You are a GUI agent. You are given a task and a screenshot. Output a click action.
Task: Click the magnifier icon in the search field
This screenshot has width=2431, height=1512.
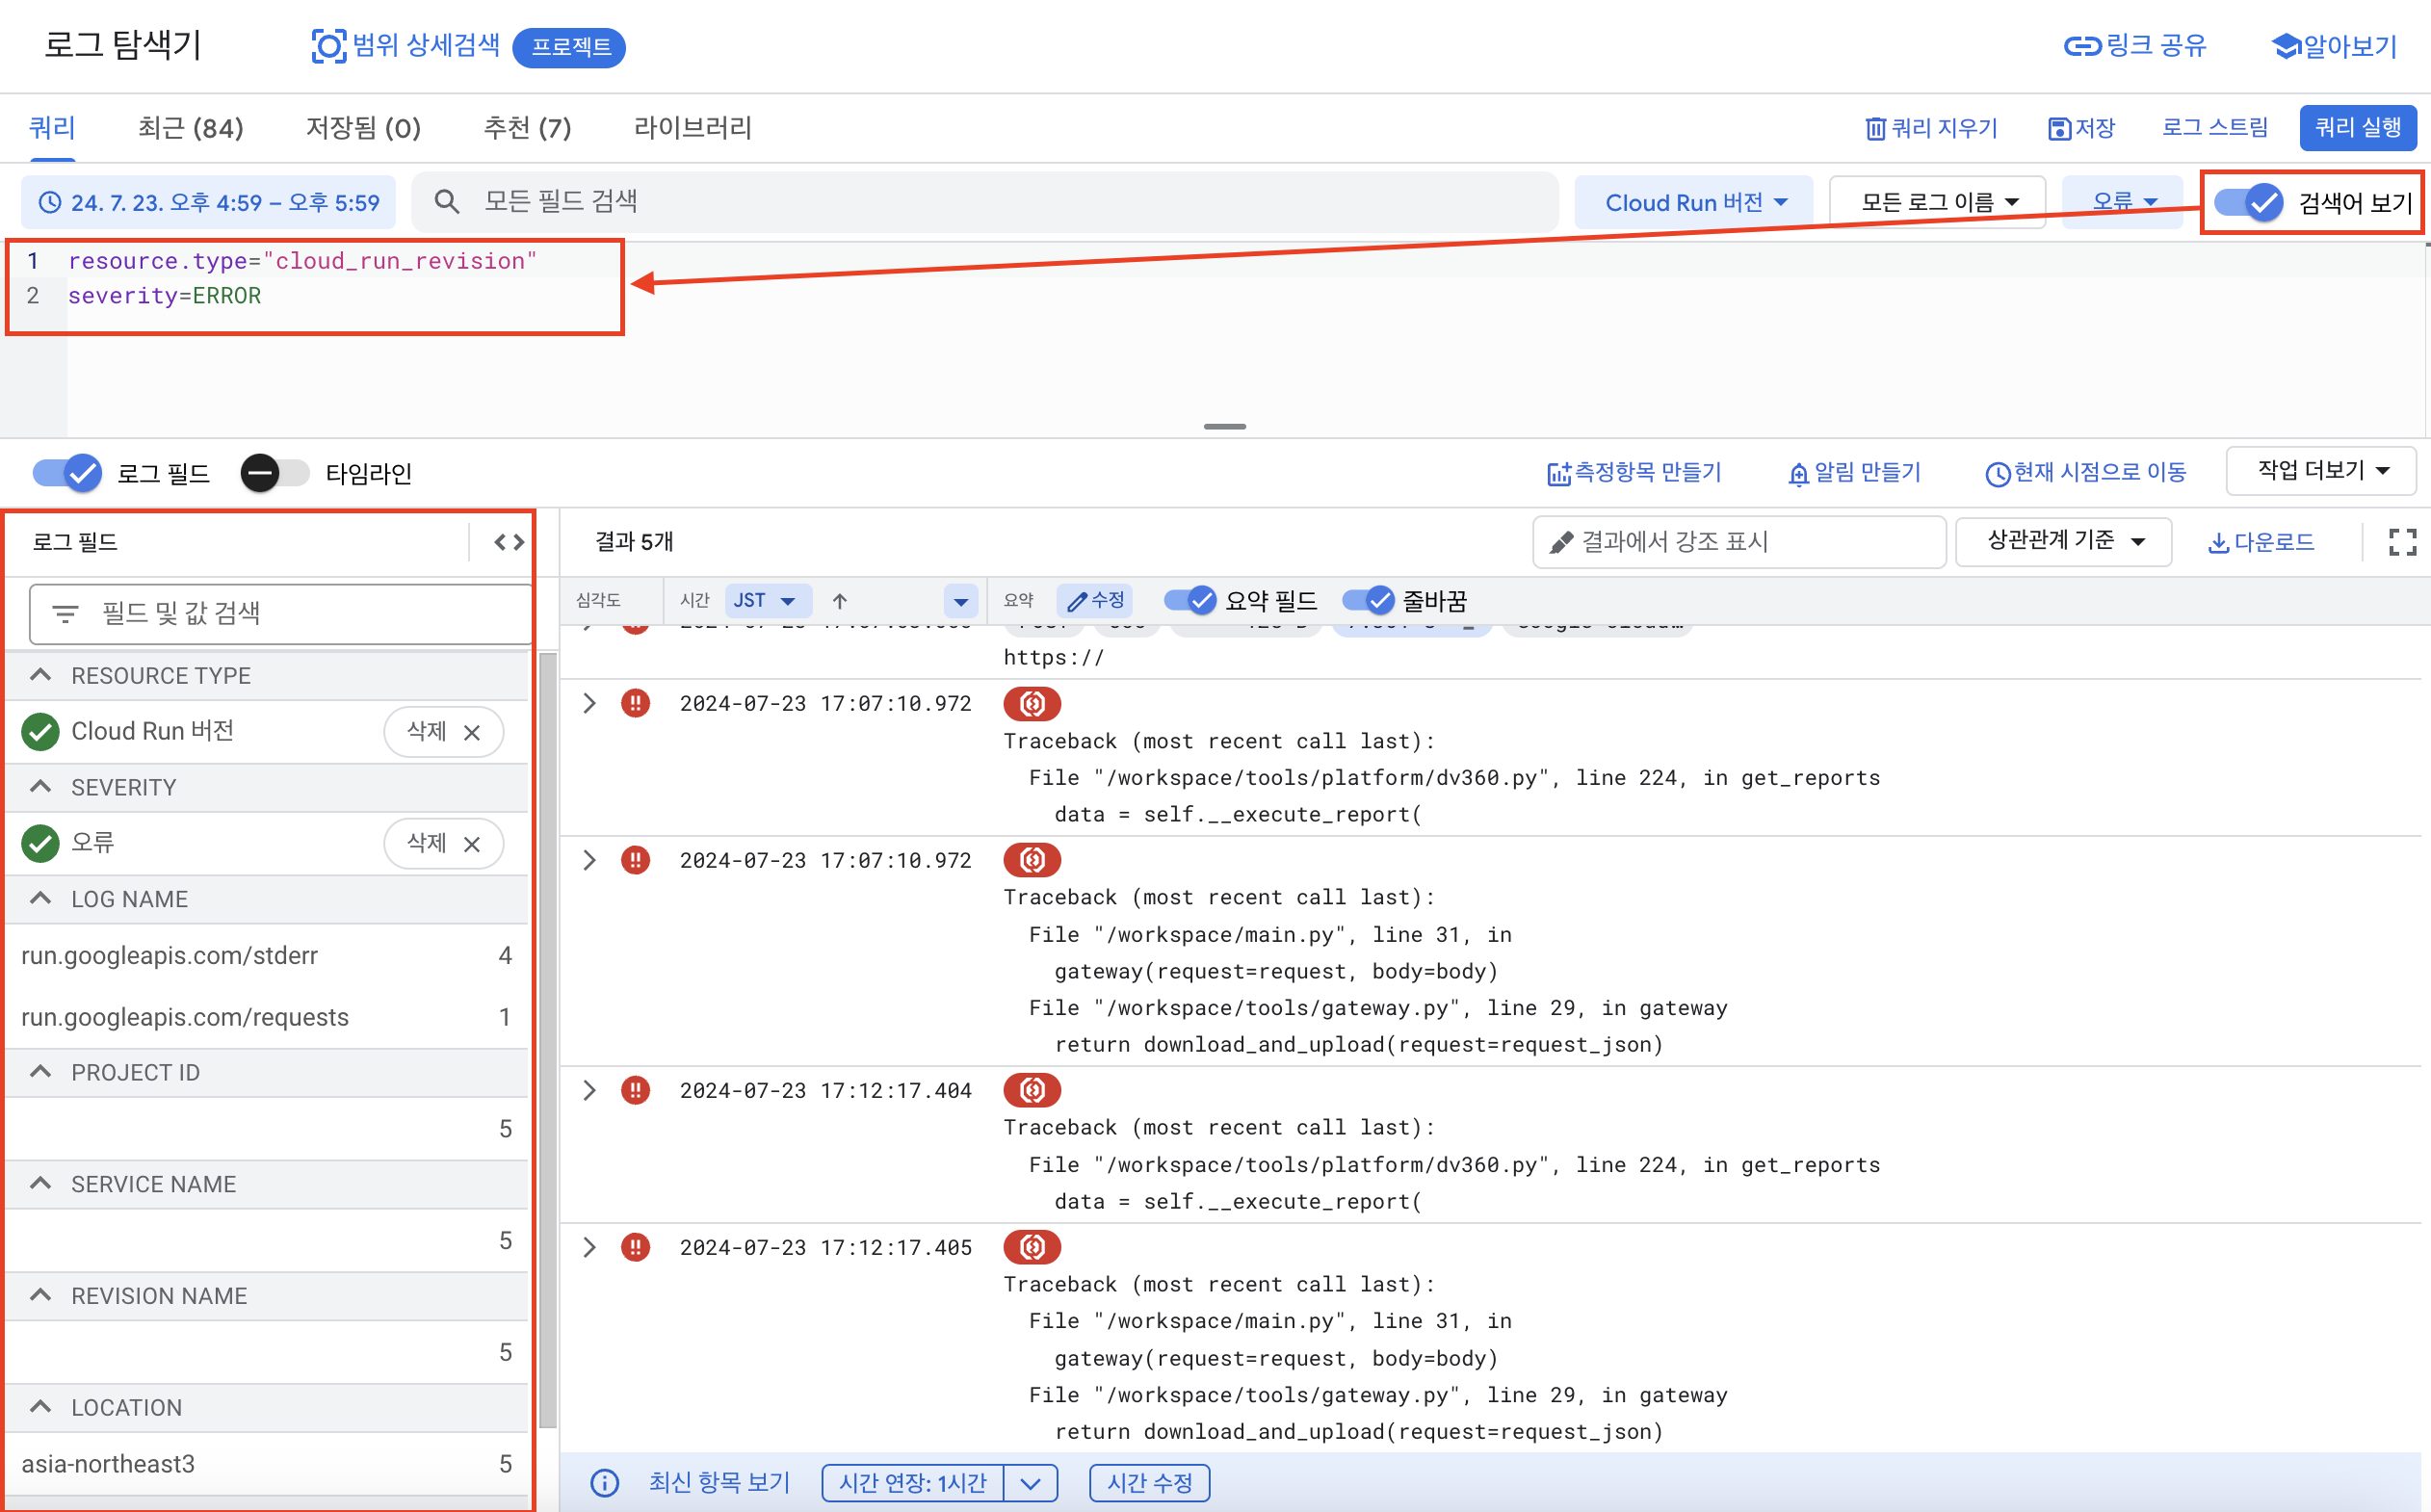pyautogui.click(x=447, y=202)
